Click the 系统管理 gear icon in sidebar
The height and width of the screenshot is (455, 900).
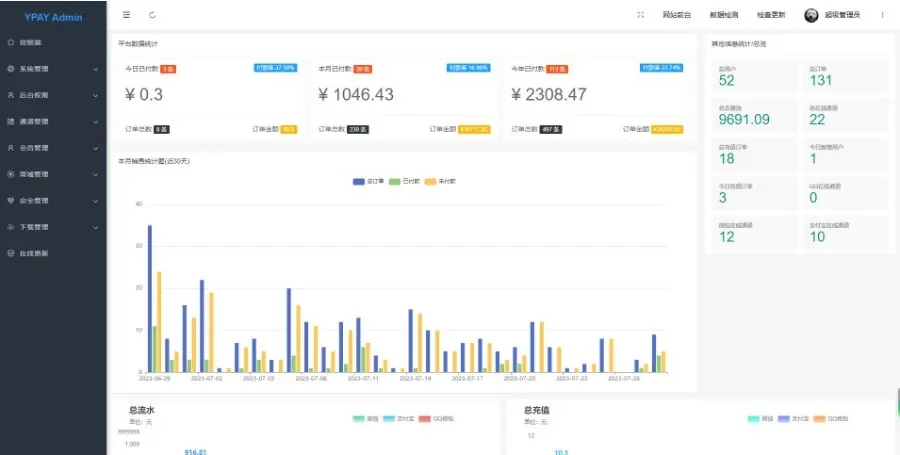[10, 69]
